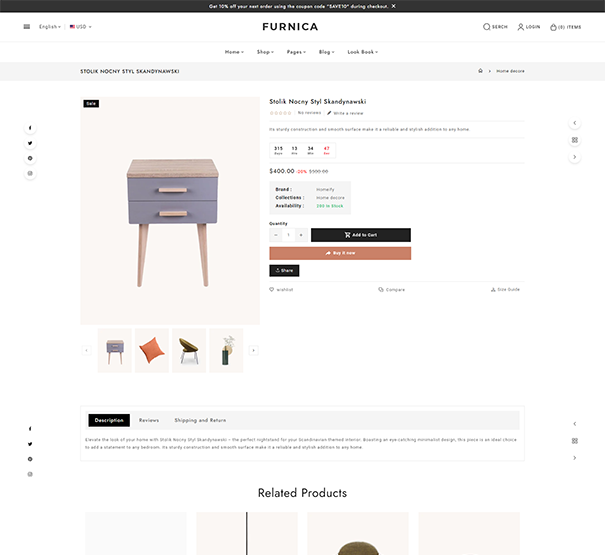Share on Twitter from upper social sidebar
The height and width of the screenshot is (555, 605).
pyautogui.click(x=30, y=143)
